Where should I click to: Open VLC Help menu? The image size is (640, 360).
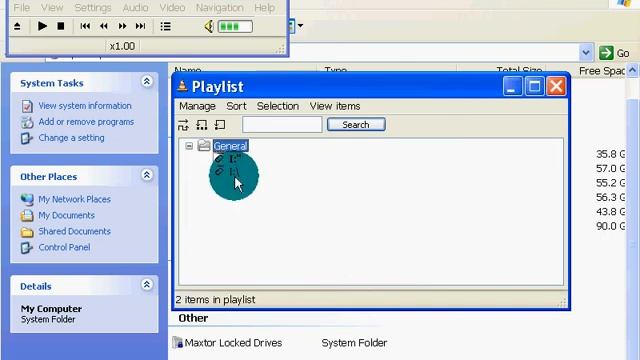pyautogui.click(x=264, y=7)
